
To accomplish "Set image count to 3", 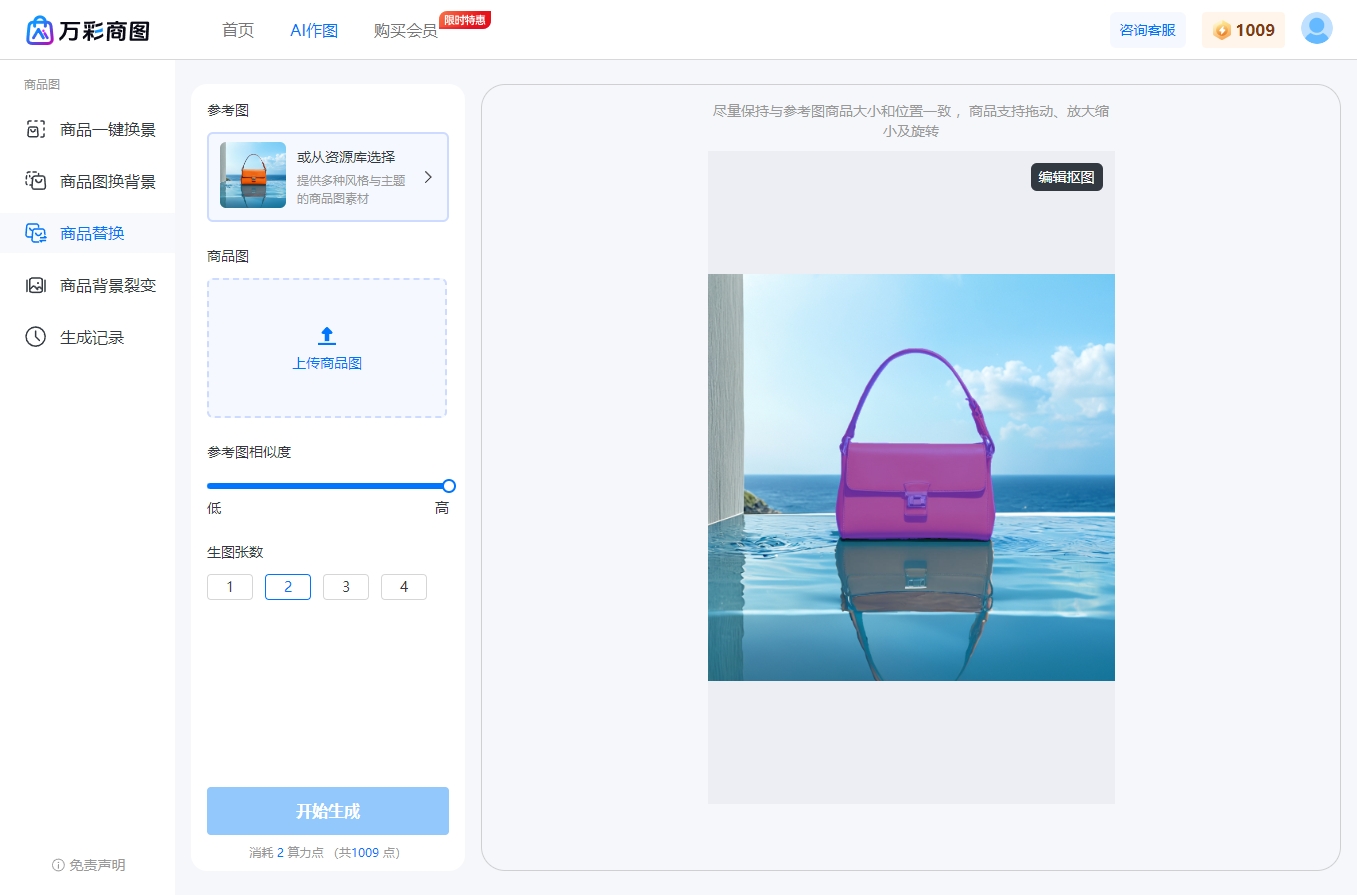I will [x=346, y=587].
